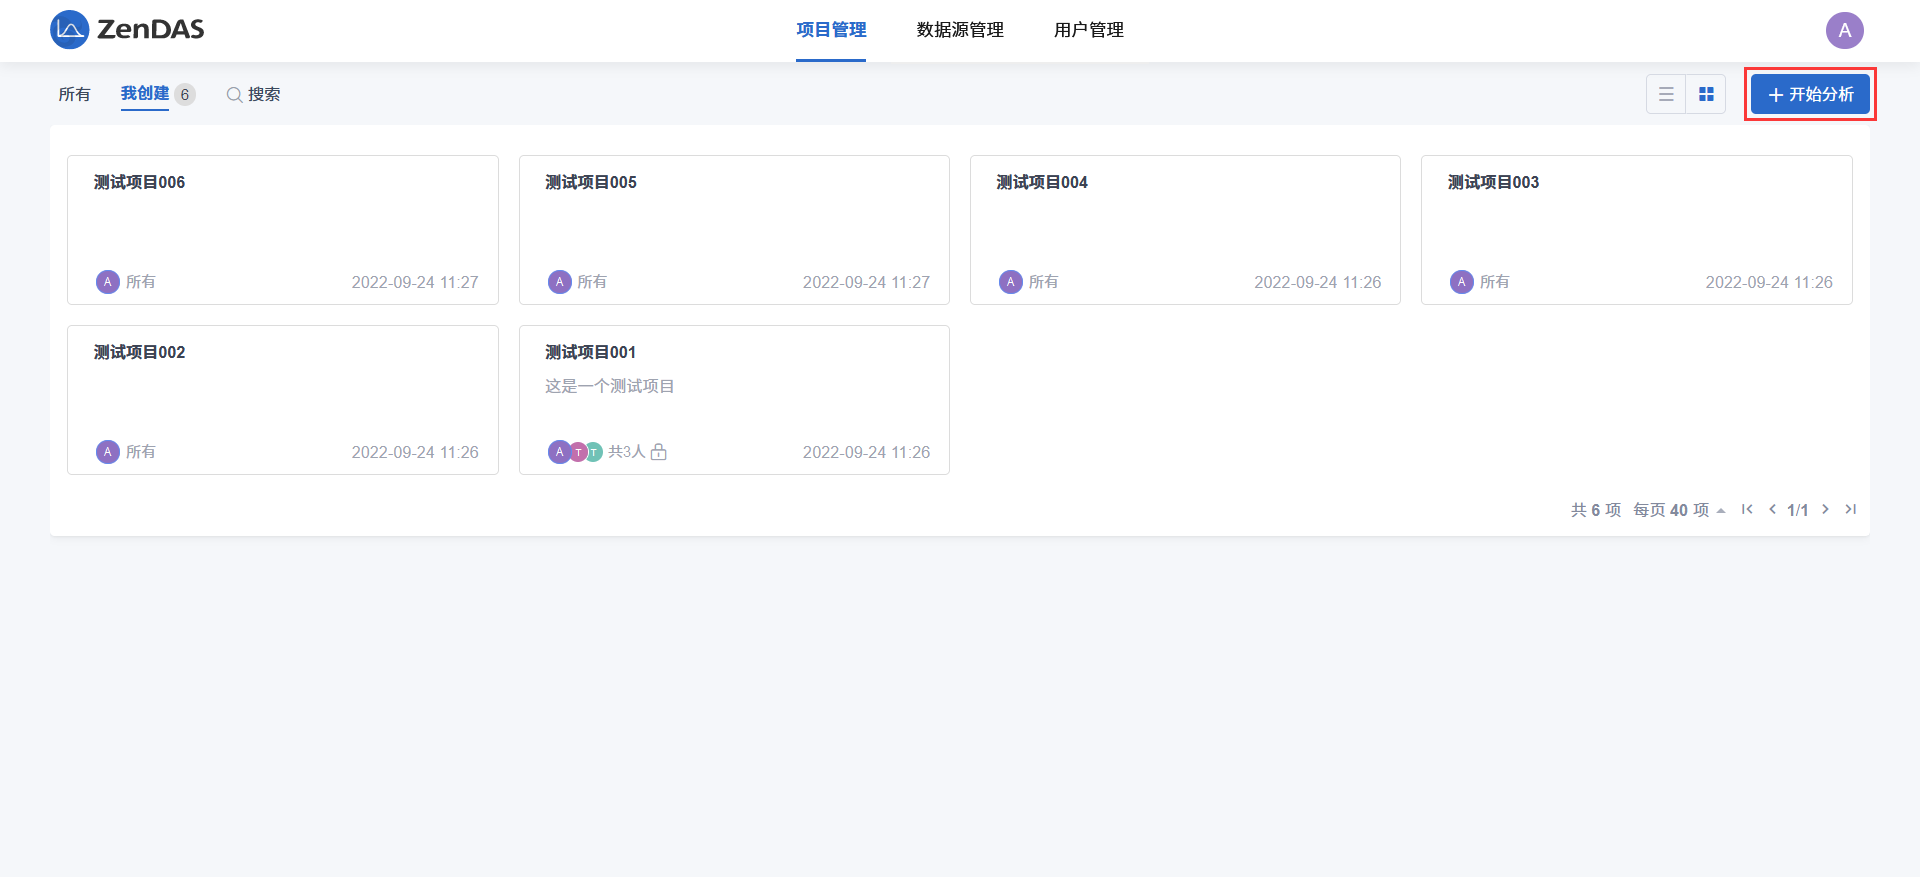
Task: Show 所有 projects filter
Action: 74,94
